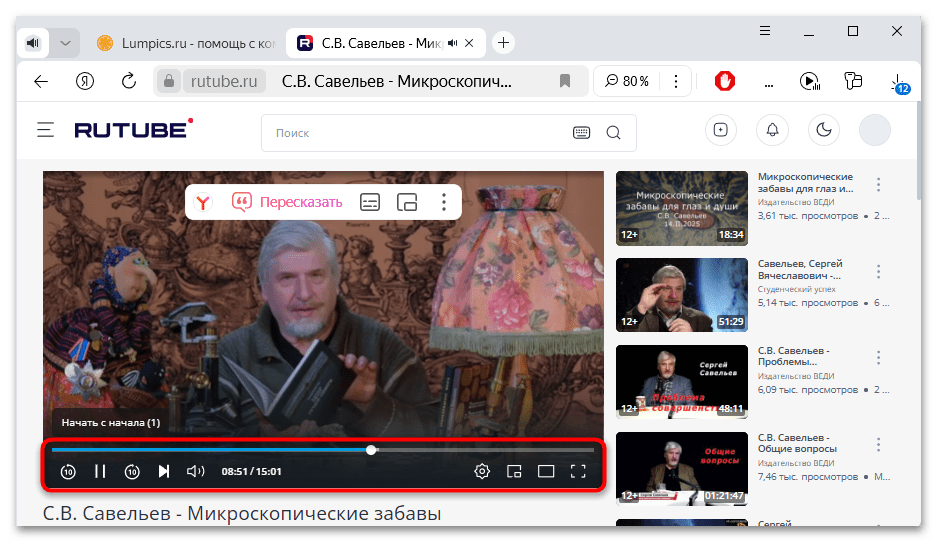Open options for С.В. Савельев - Проблемы video

(x=878, y=358)
